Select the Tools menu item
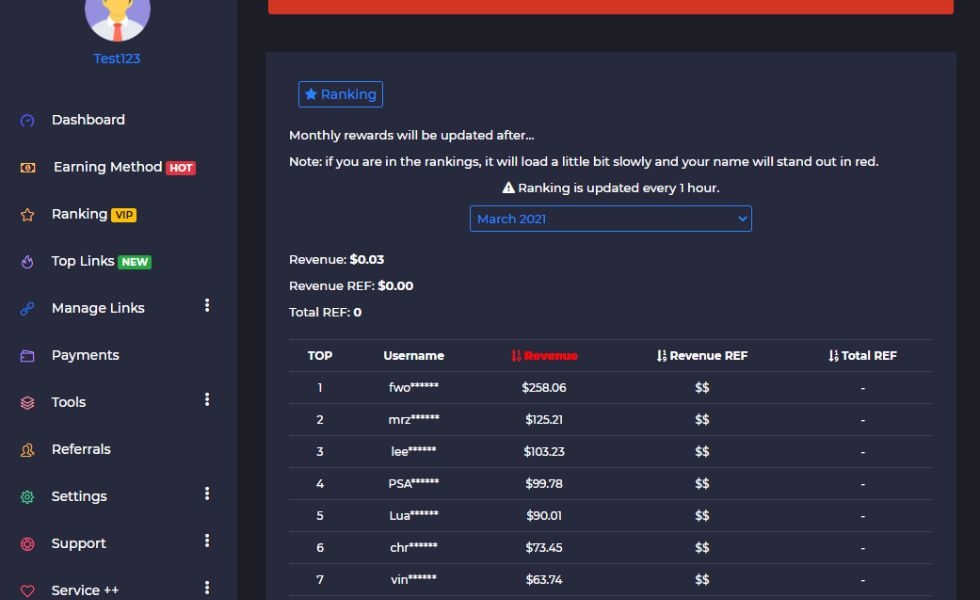 click(68, 402)
